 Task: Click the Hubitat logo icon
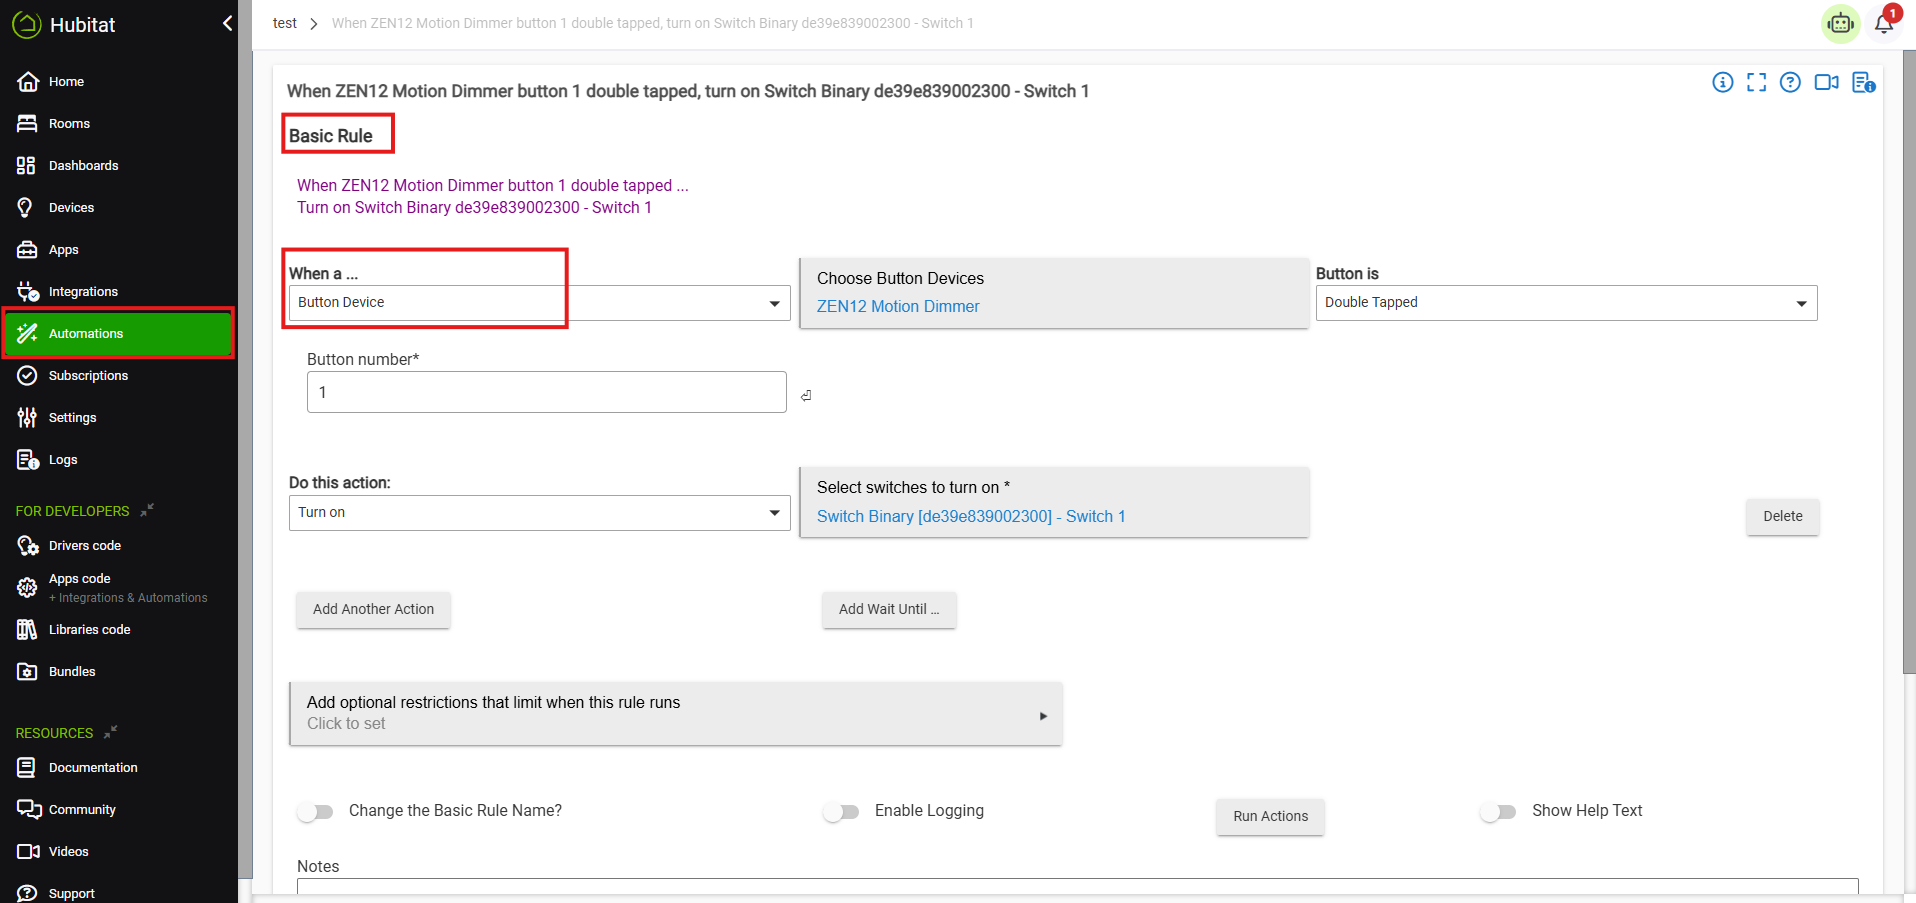coord(27,25)
